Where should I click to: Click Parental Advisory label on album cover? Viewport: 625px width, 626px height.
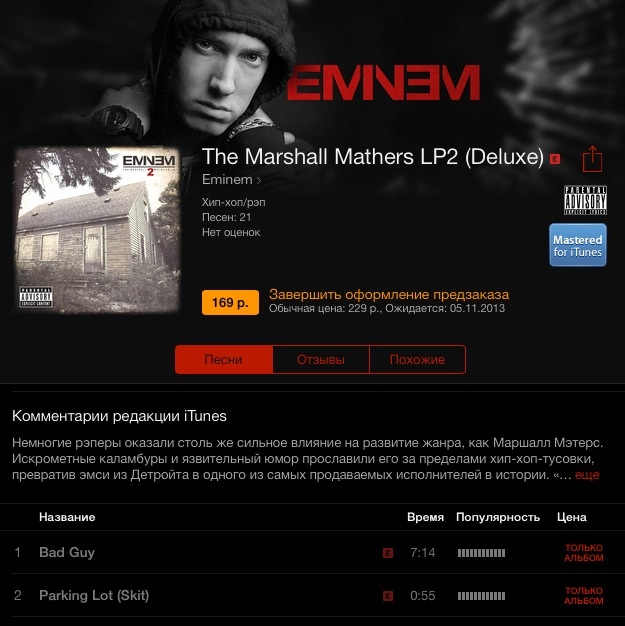click(36, 297)
